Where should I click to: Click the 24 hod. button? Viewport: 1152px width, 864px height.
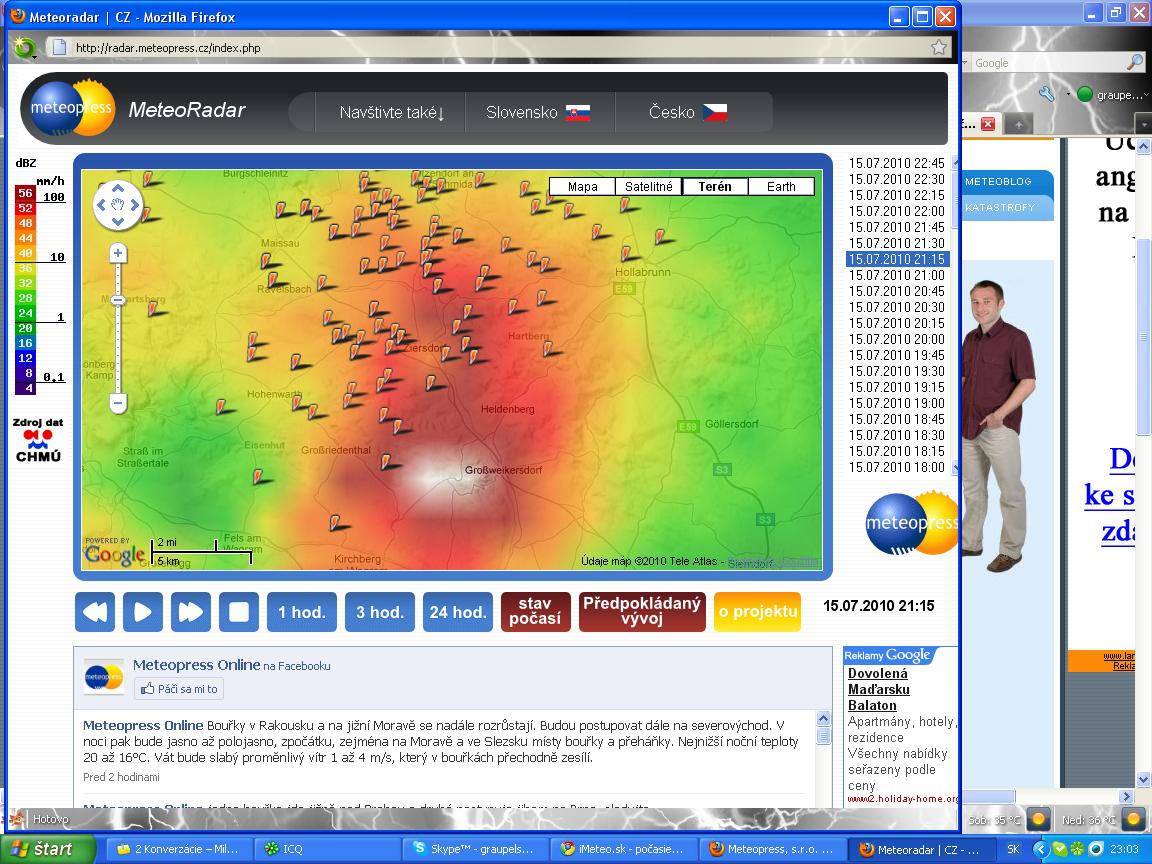[458, 612]
